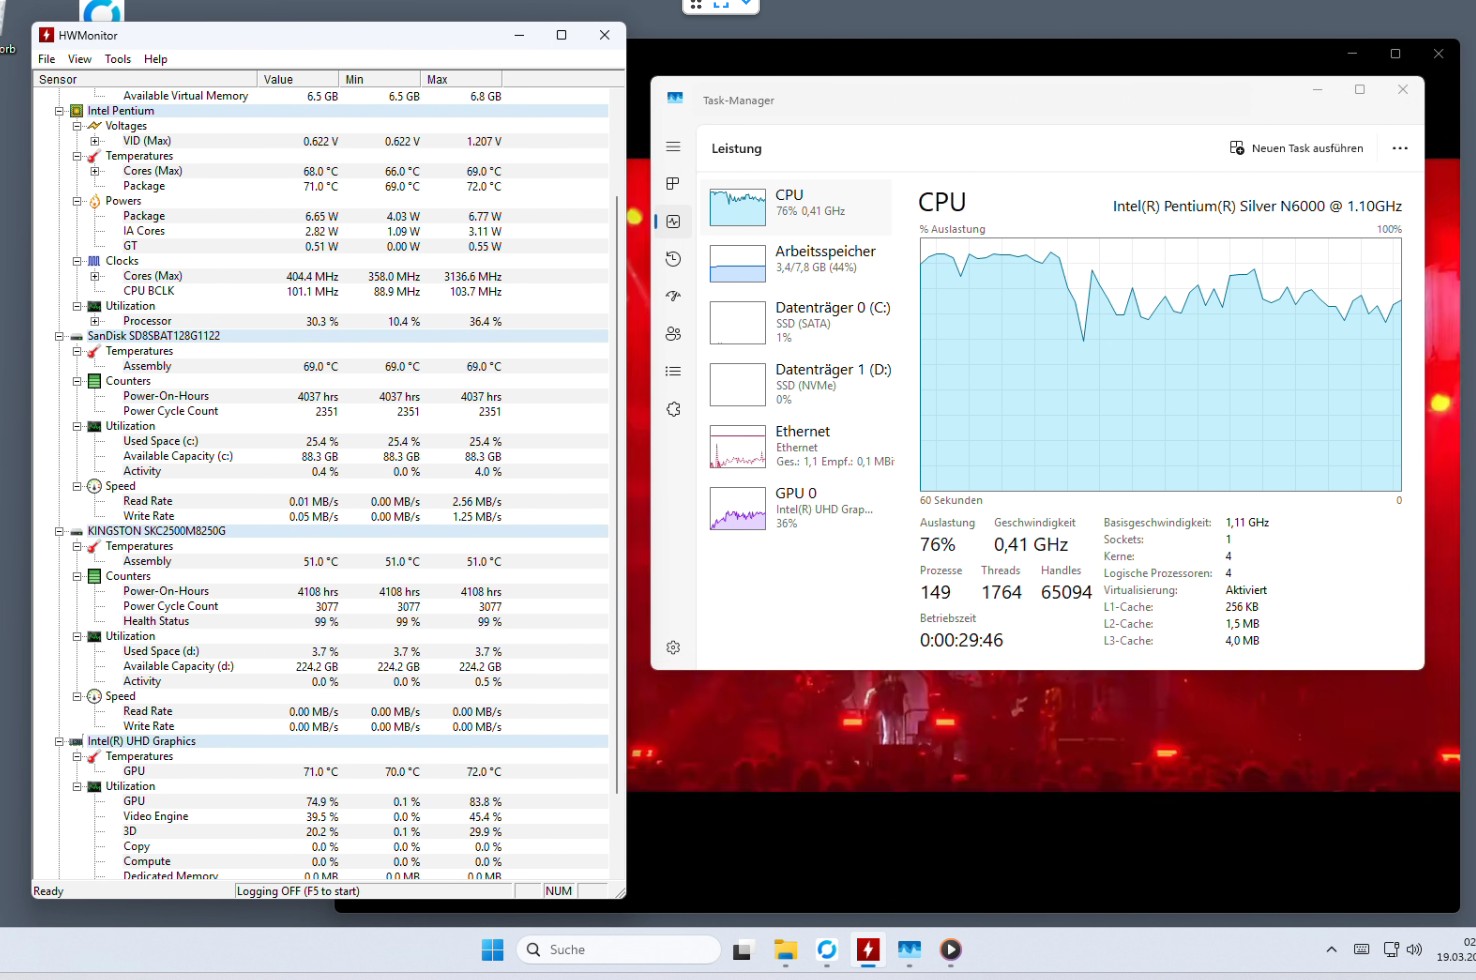Screen dimensions: 1476x980
Task: Click the large CPU utilization graph
Action: 1160,364
